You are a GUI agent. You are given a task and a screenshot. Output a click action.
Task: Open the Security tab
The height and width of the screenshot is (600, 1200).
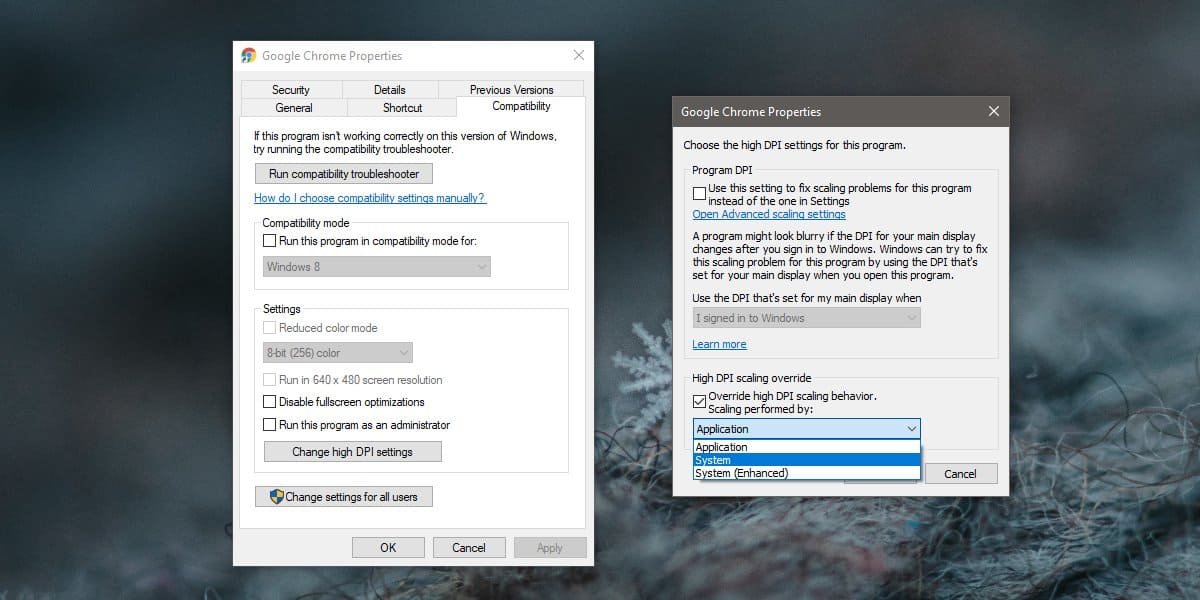tap(291, 90)
